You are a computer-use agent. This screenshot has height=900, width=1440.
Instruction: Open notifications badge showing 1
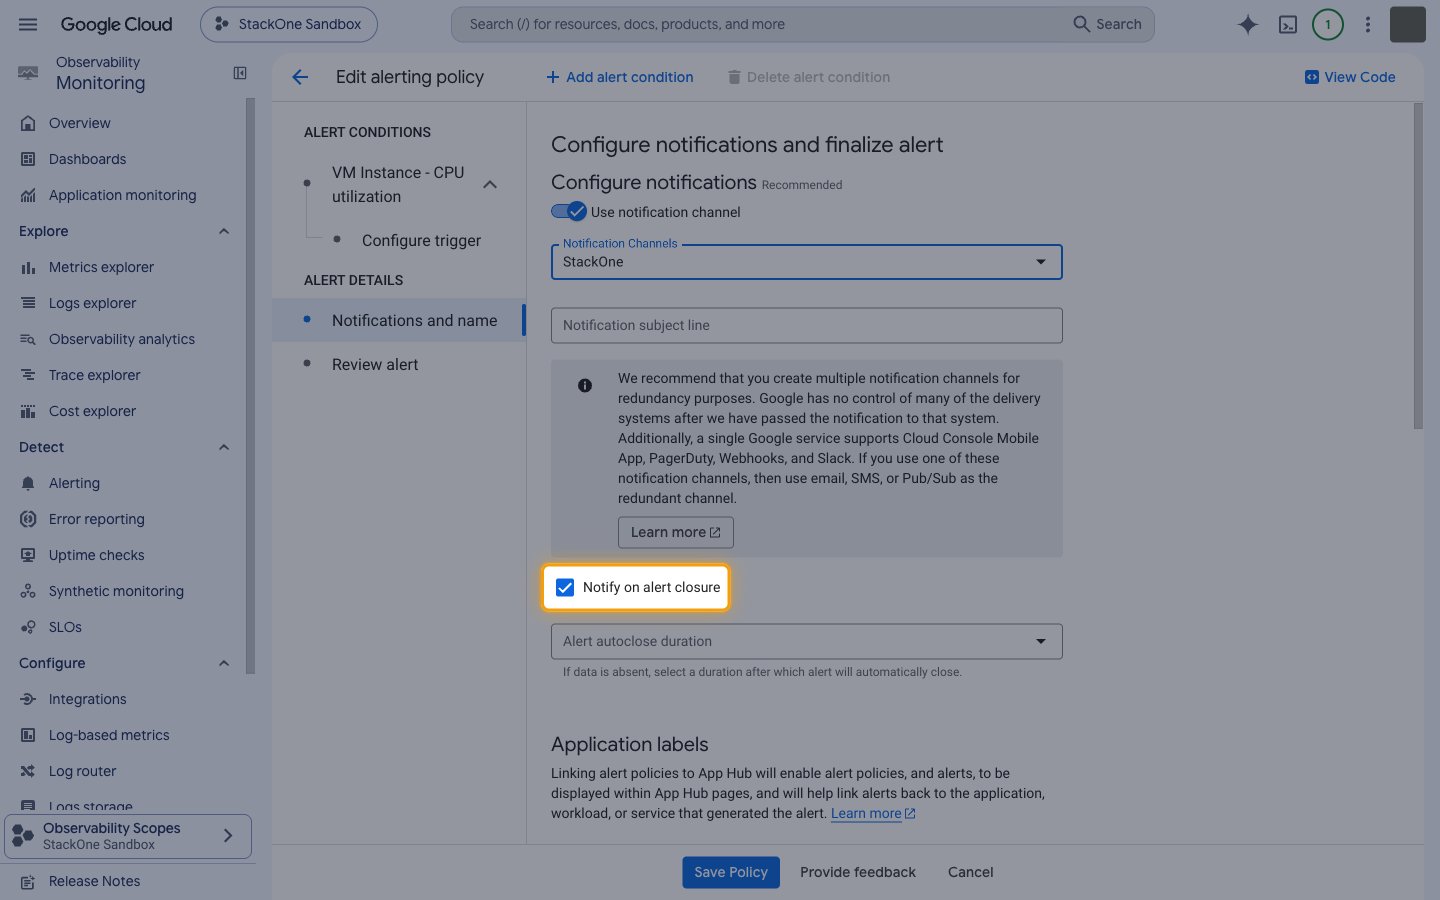pyautogui.click(x=1328, y=24)
